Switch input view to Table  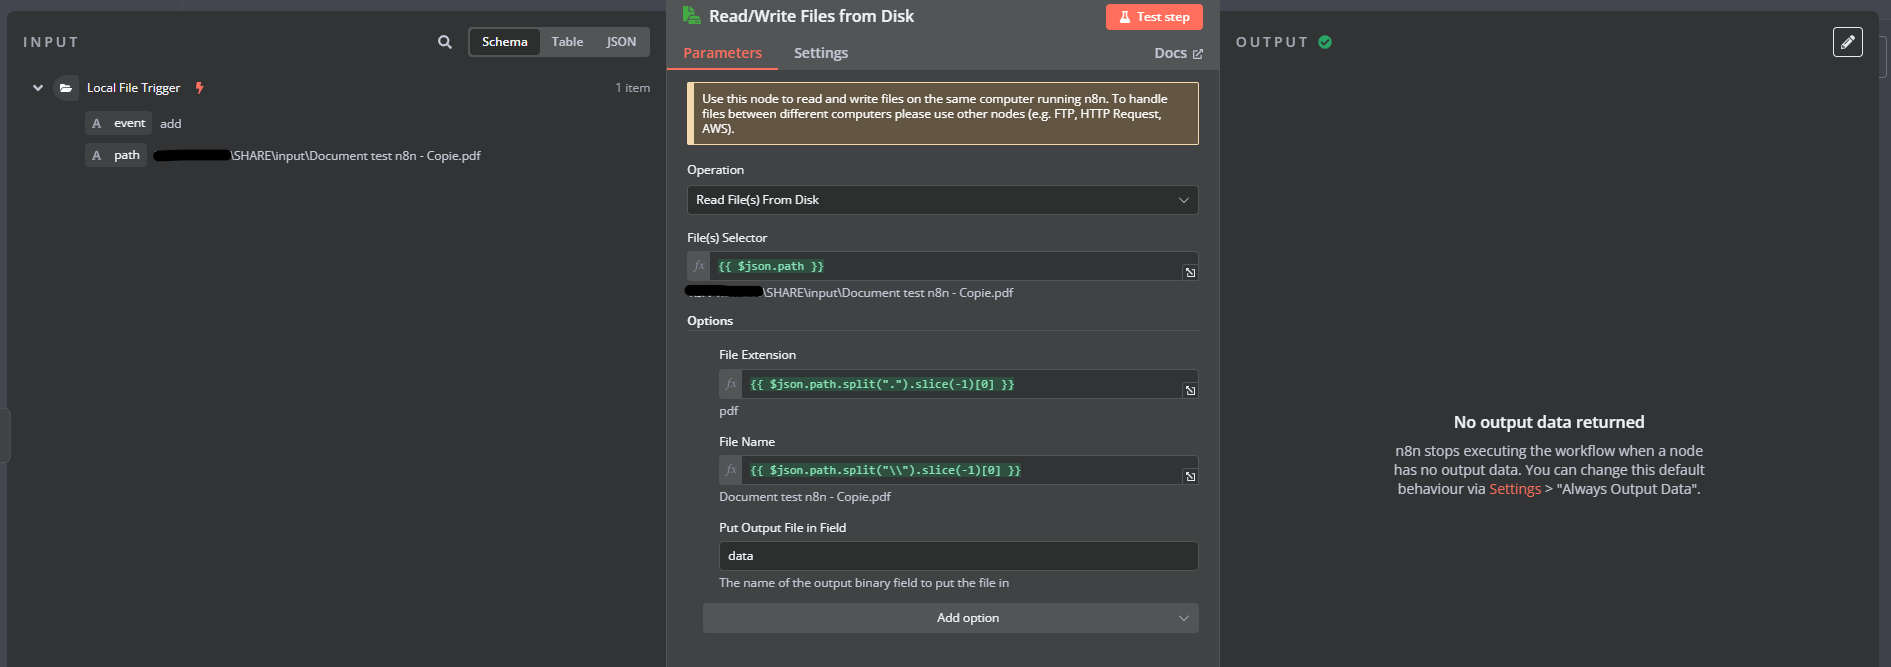pyautogui.click(x=567, y=42)
